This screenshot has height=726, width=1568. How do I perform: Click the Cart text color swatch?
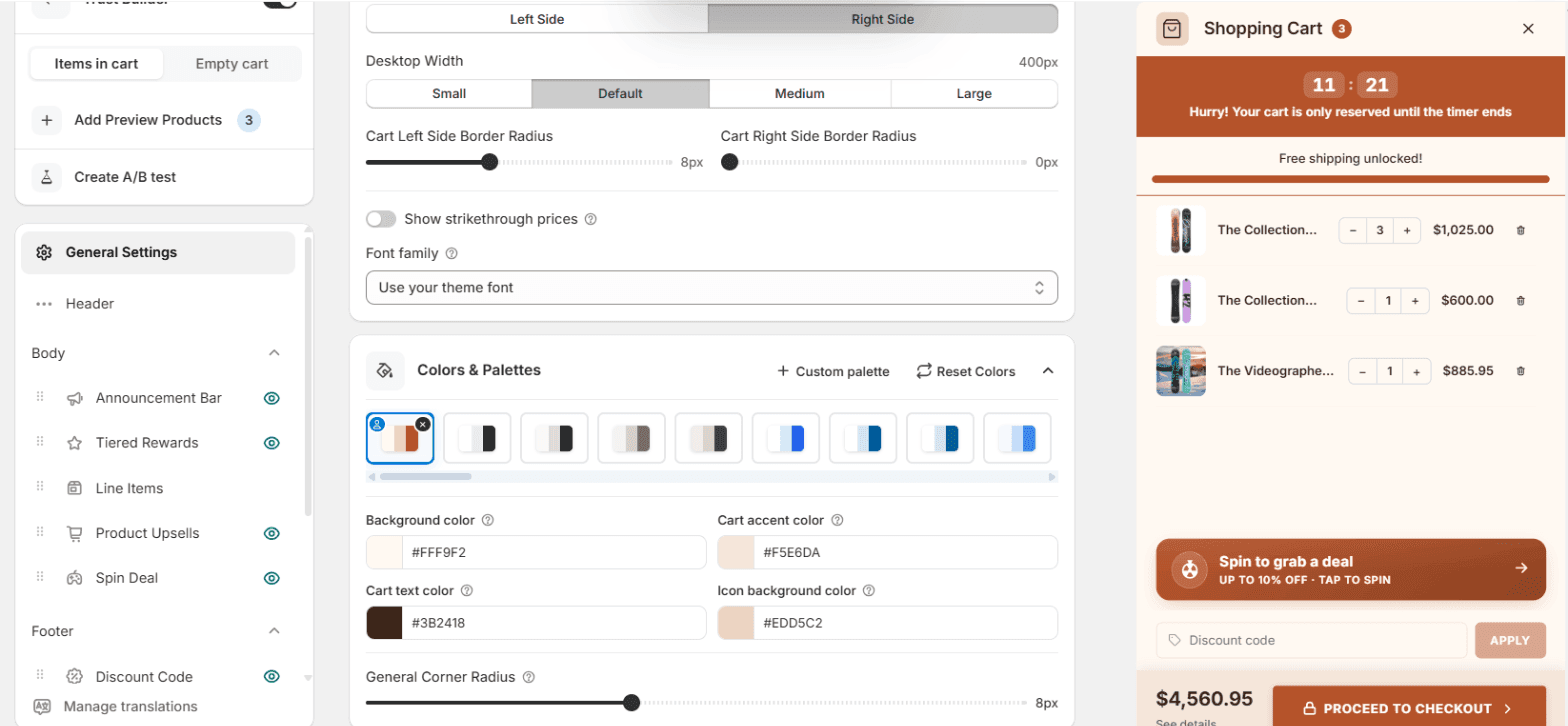tap(384, 623)
